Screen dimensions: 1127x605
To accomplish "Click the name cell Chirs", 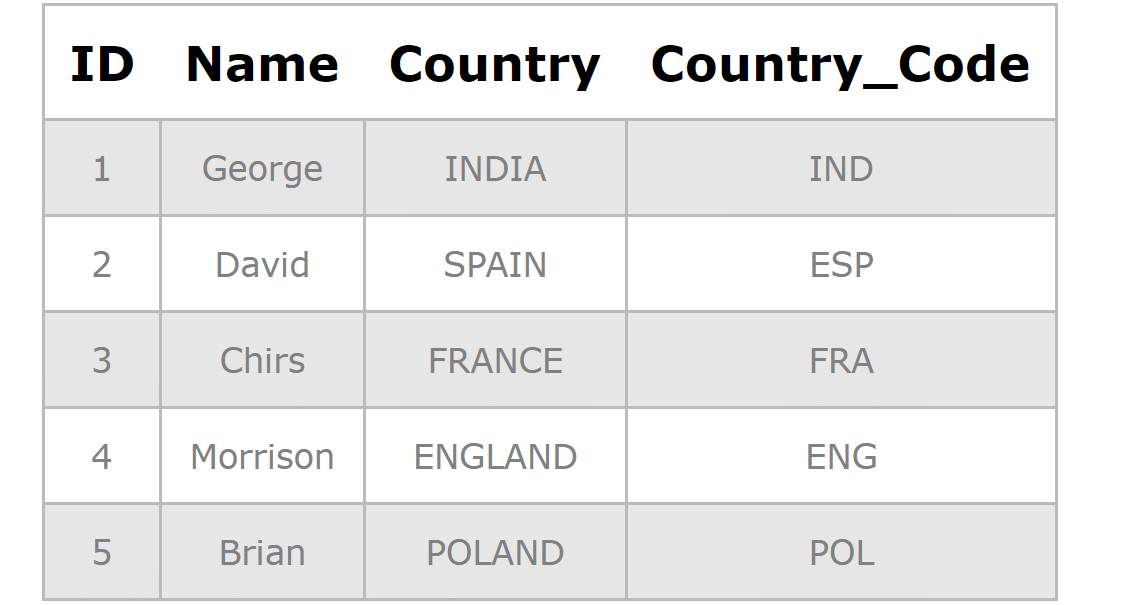I will coord(262,360).
